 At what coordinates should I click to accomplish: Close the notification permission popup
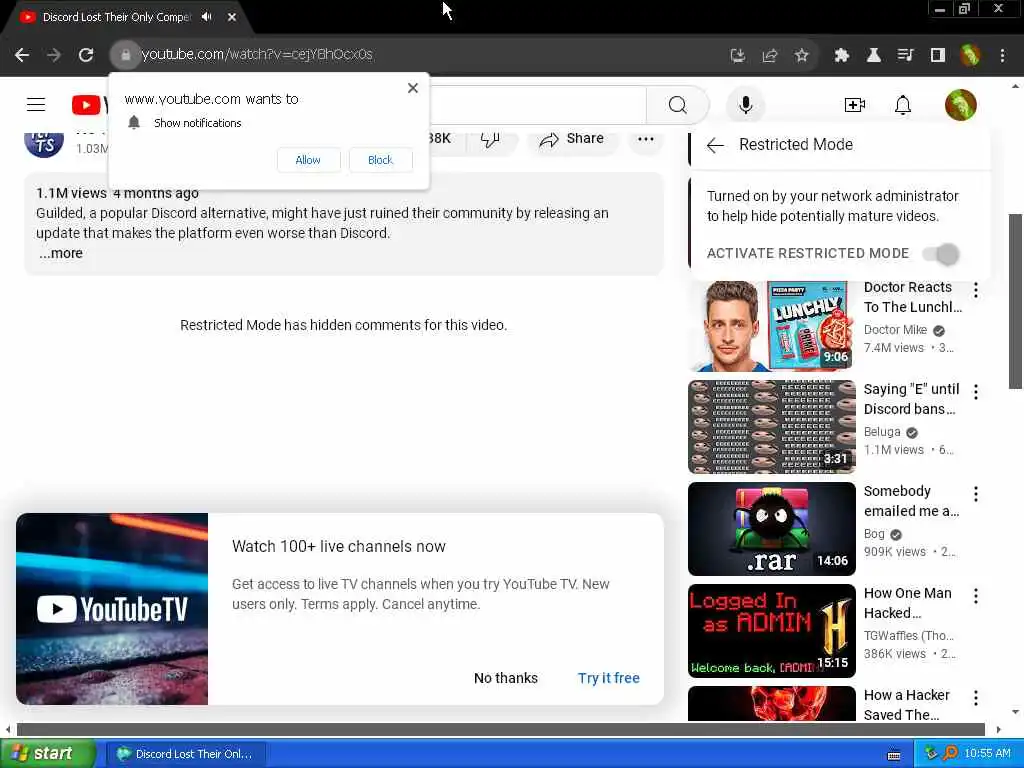pos(413,88)
